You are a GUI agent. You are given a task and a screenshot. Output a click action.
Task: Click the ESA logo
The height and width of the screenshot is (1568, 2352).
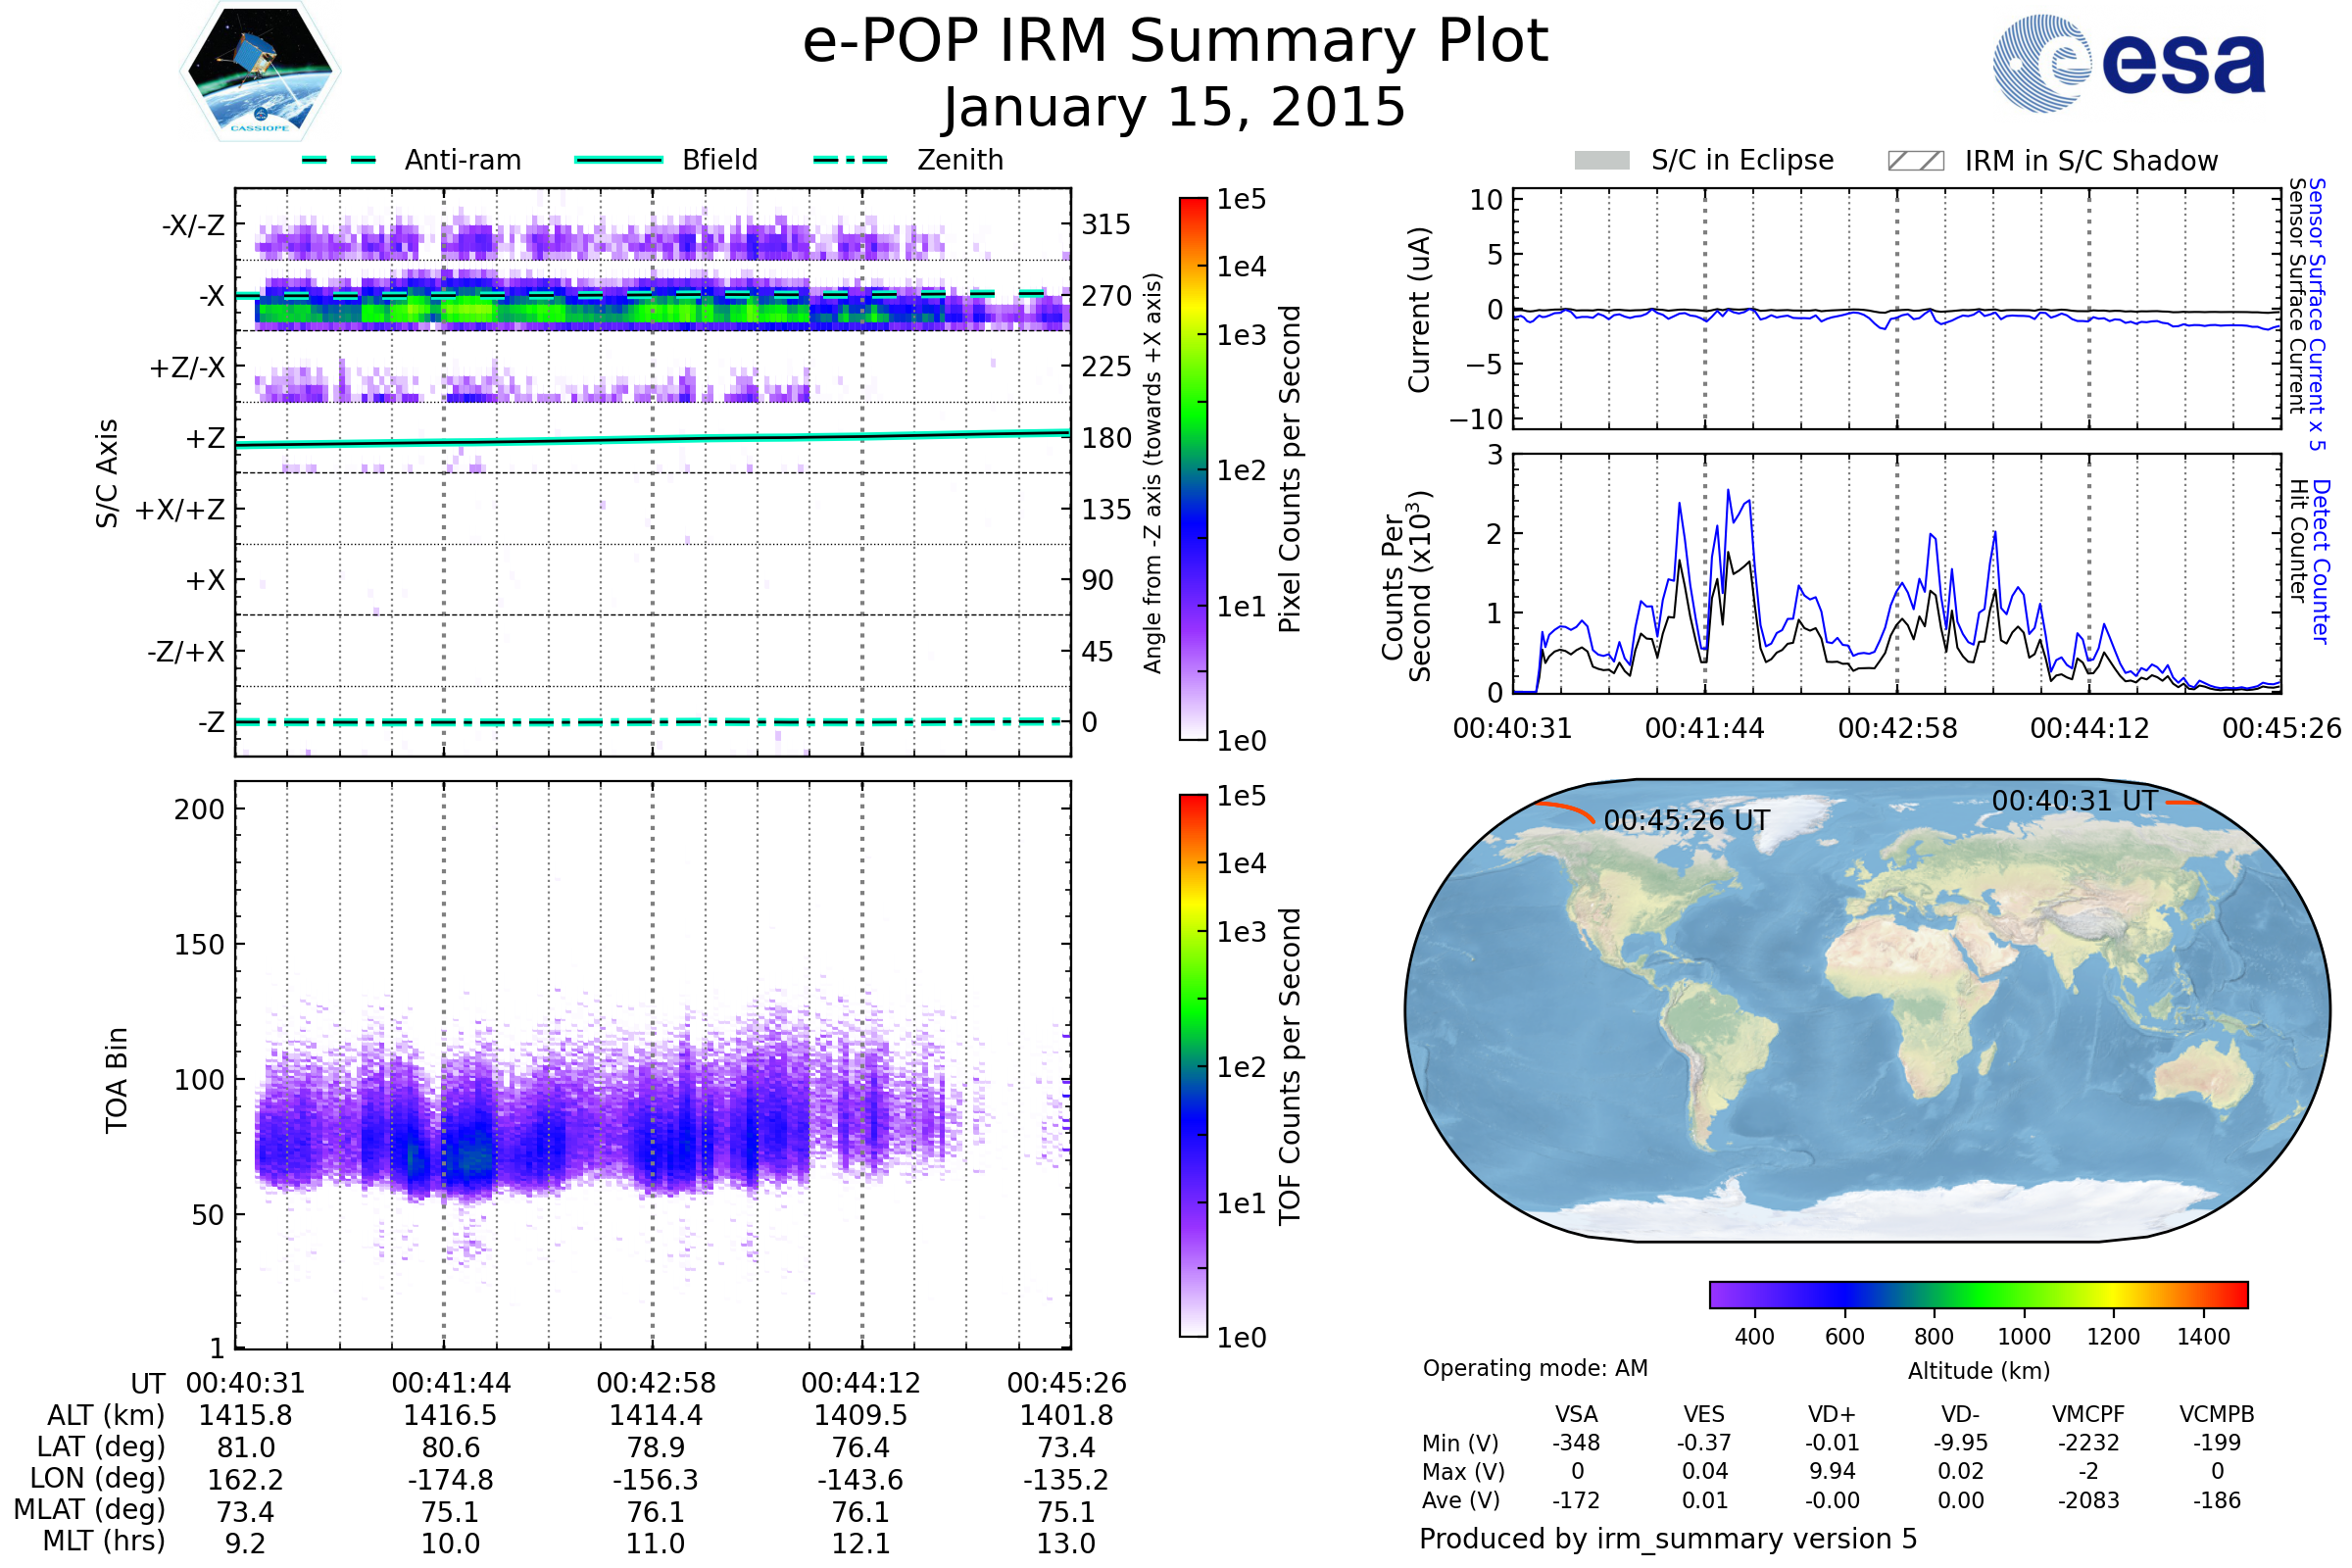pos(2130,64)
